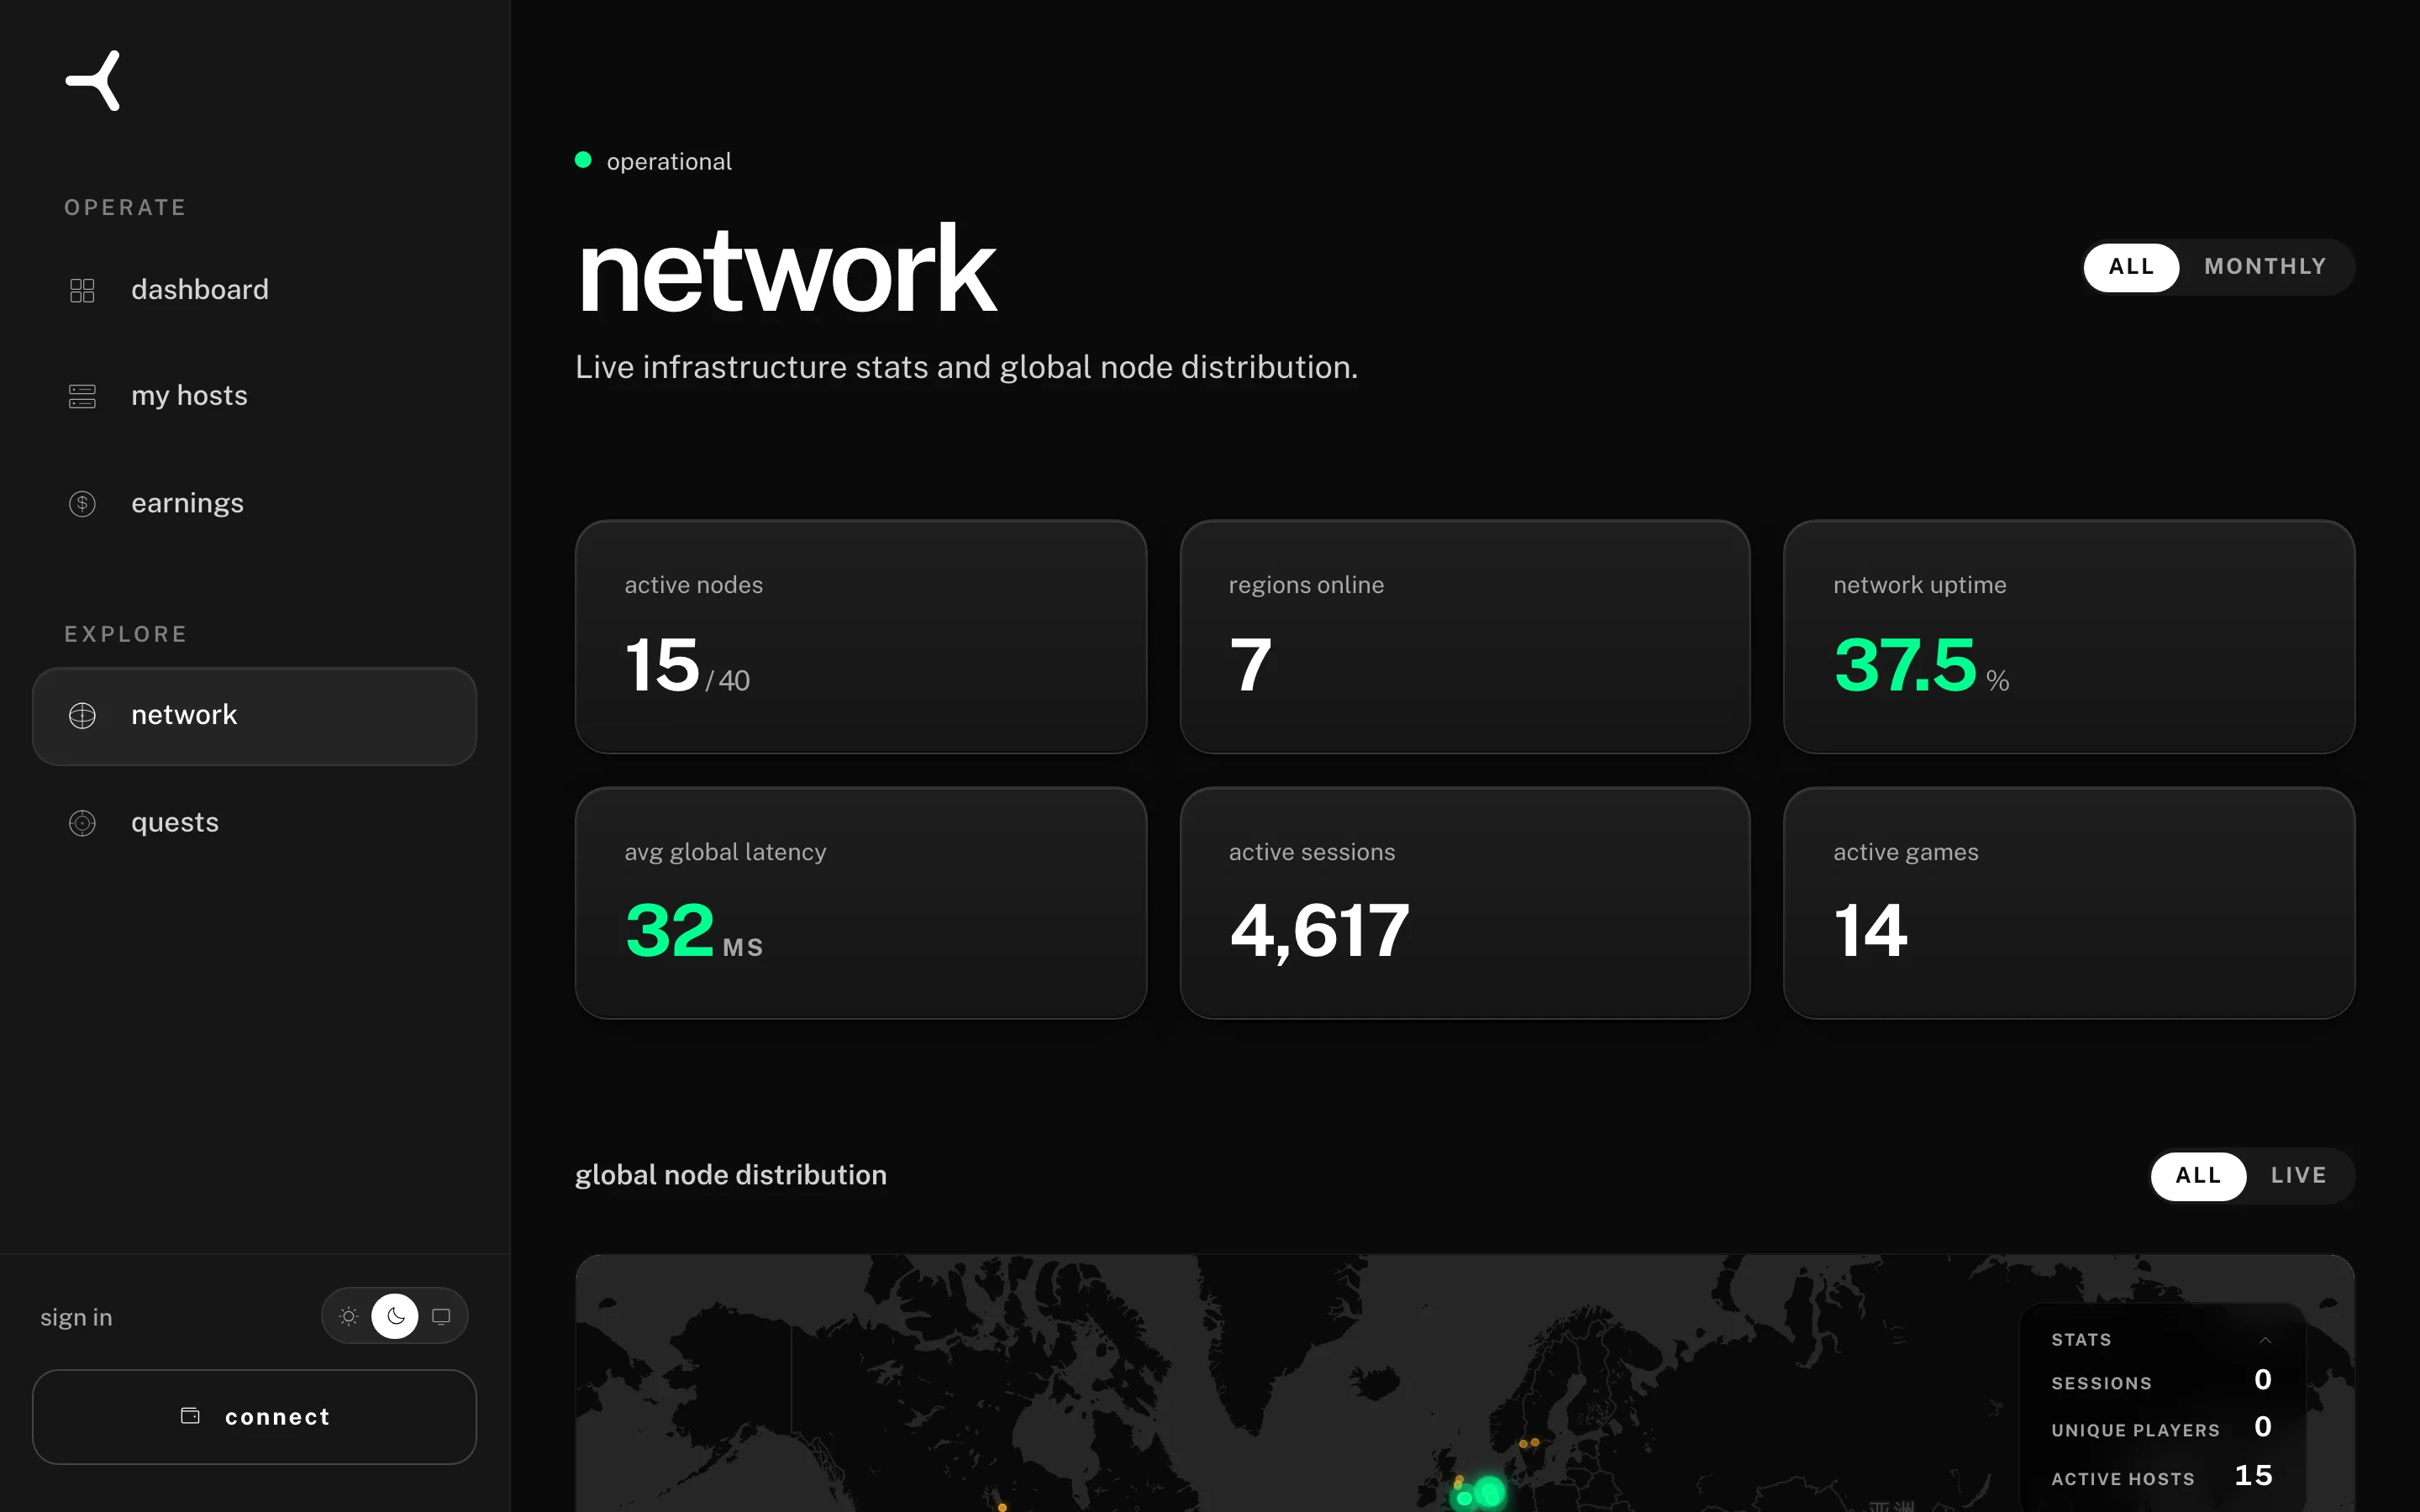Go to the earnings page
Image resolution: width=2420 pixels, height=1512 pixels.
tap(254, 503)
